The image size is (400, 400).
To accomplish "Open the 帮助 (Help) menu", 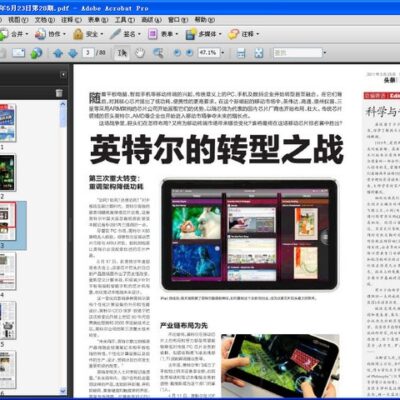I will click(x=205, y=20).
